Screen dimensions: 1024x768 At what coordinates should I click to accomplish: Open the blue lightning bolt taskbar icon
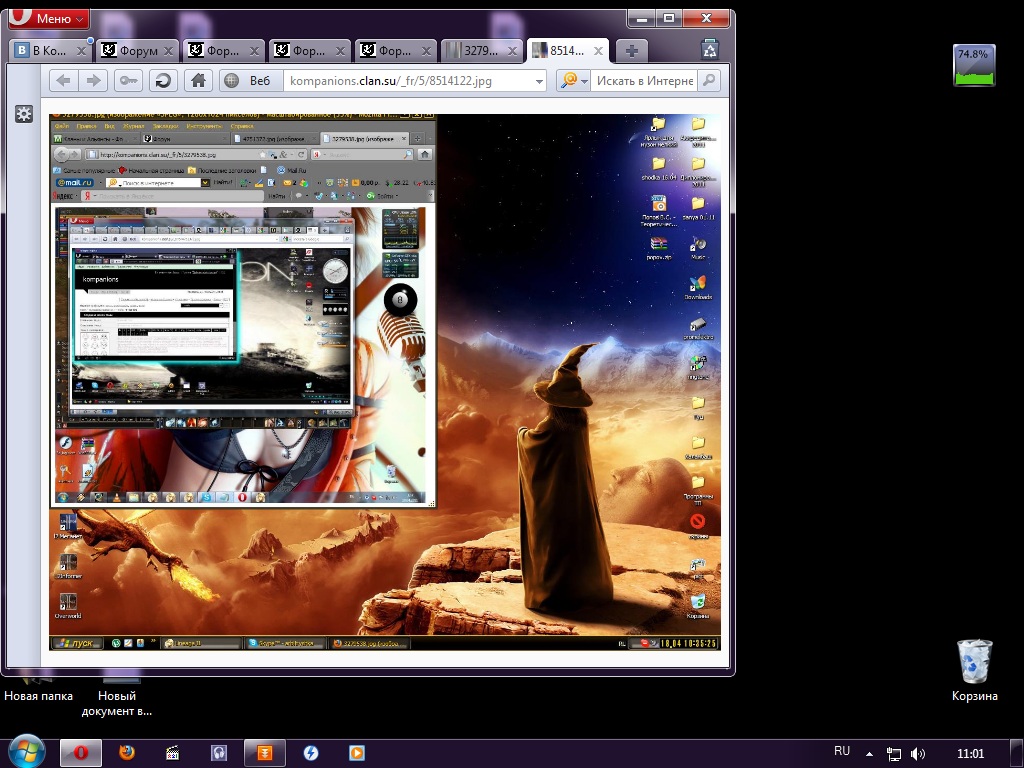[311, 753]
